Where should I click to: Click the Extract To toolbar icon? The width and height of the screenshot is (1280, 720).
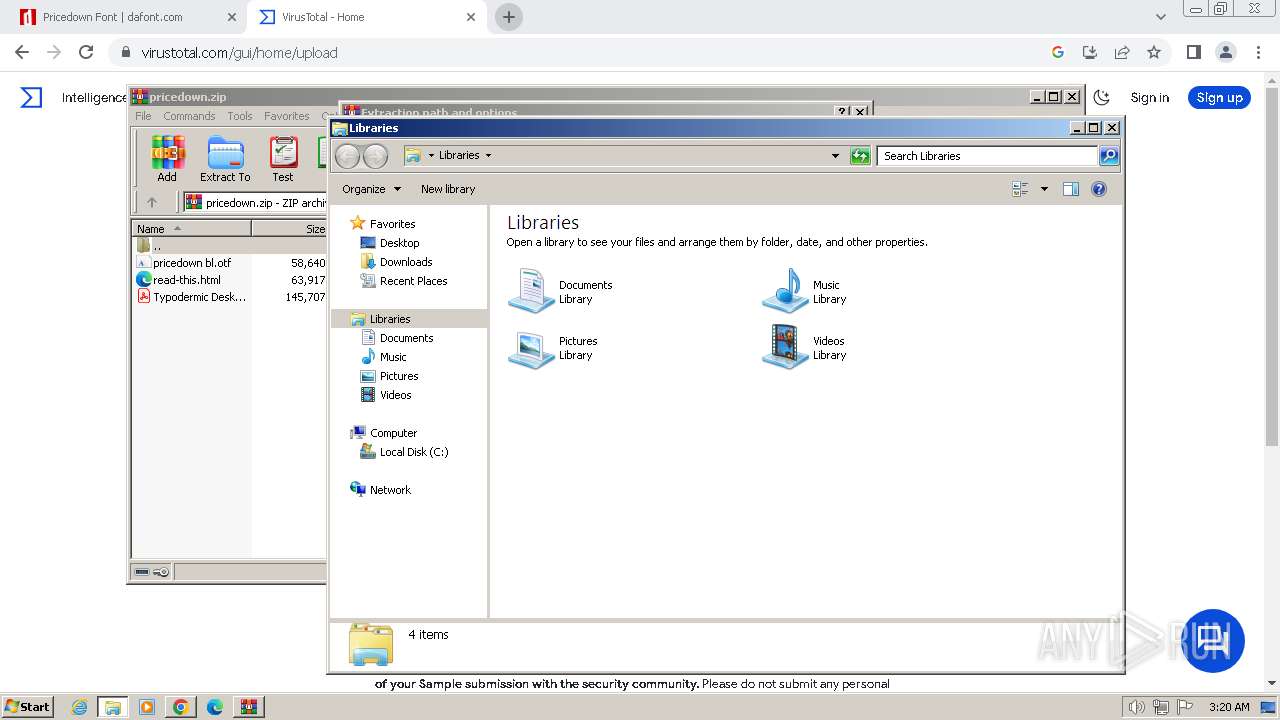coord(225,160)
